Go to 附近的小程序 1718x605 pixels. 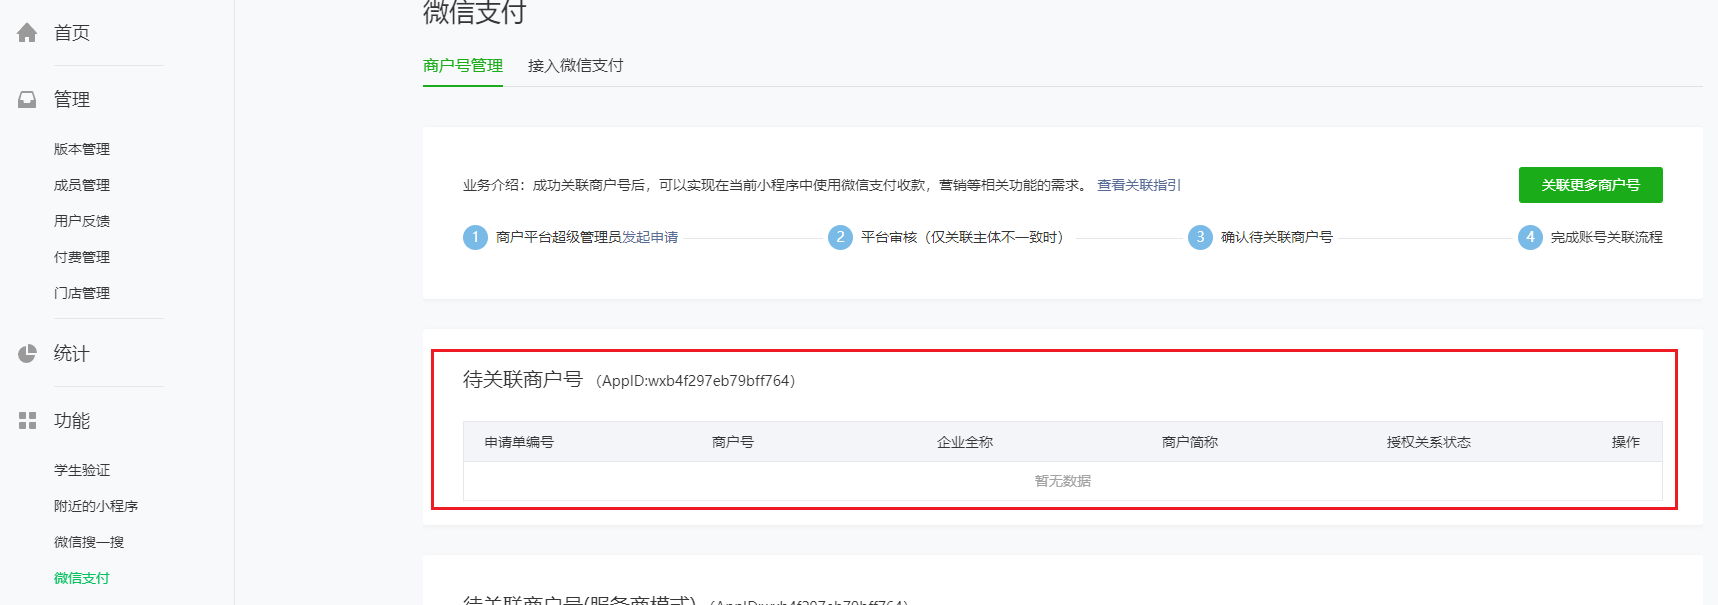tap(96, 506)
